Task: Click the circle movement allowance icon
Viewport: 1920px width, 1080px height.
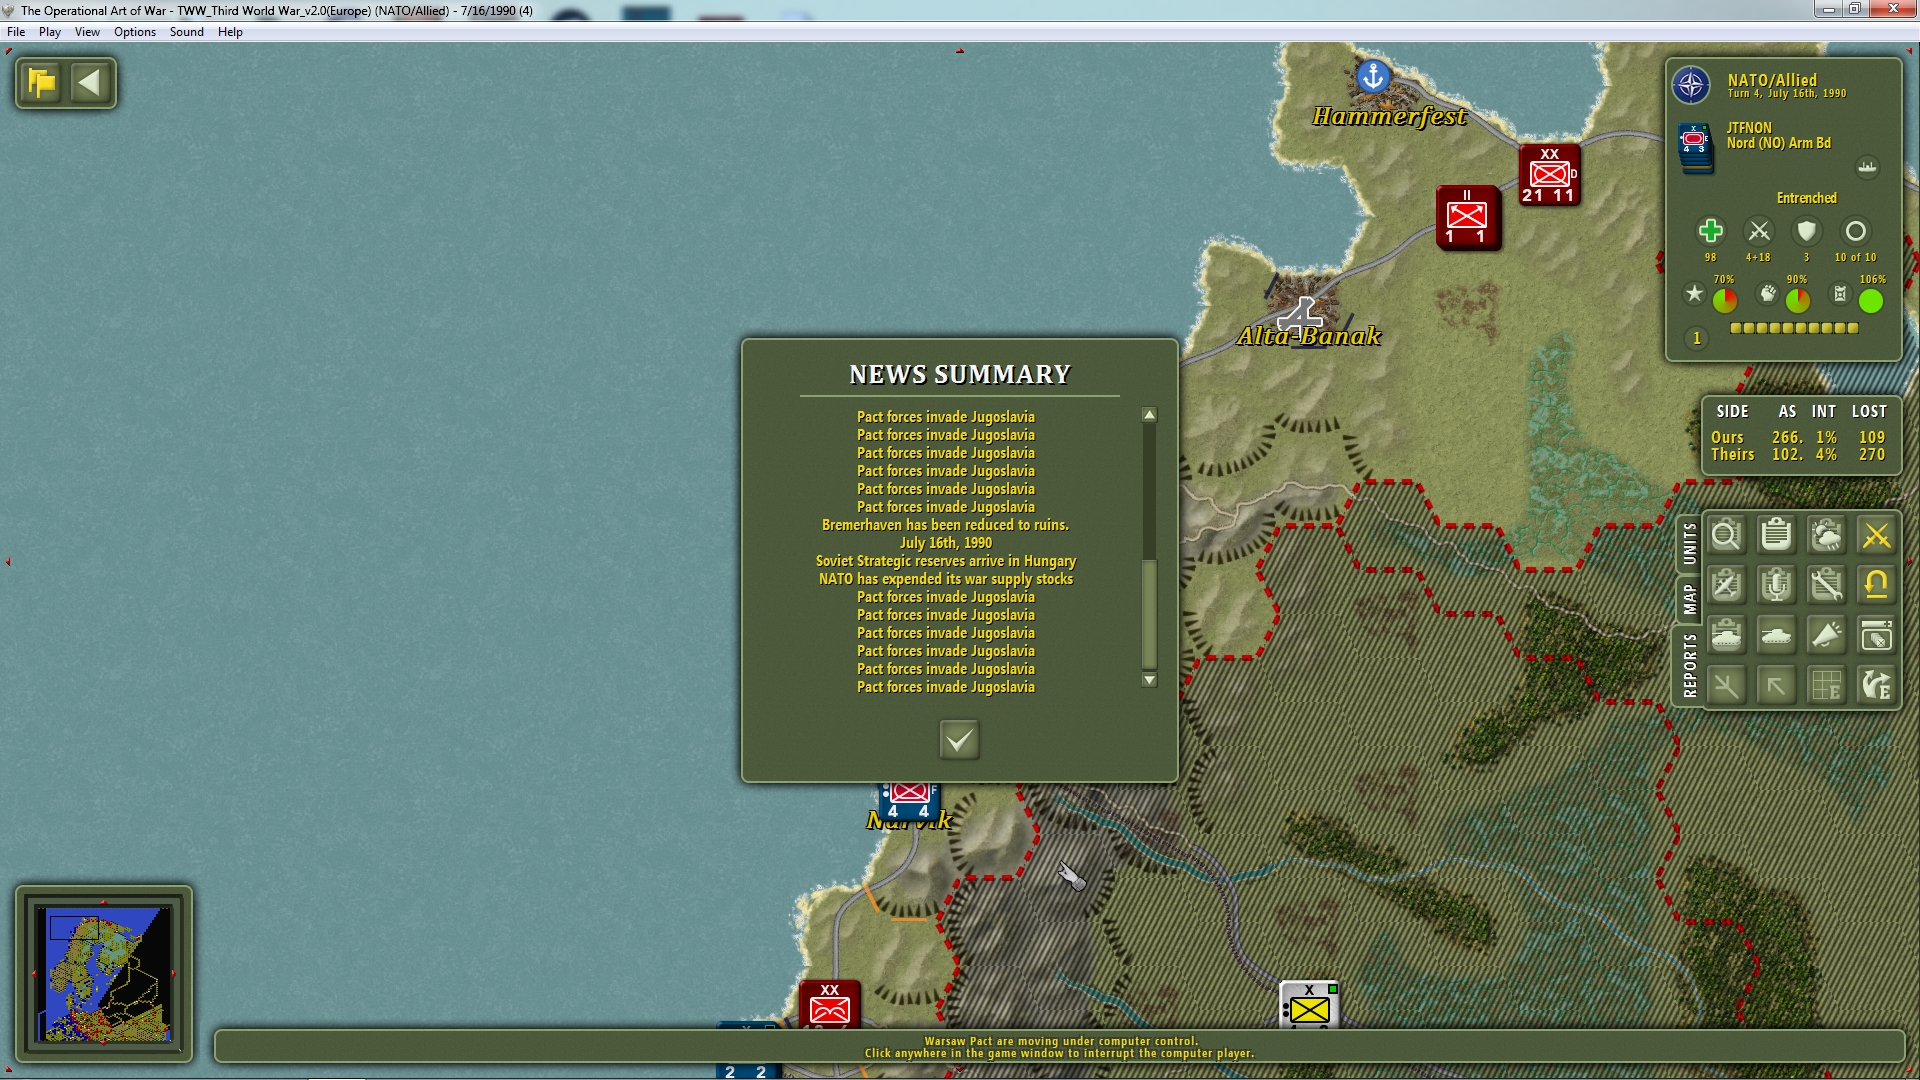Action: (1855, 231)
